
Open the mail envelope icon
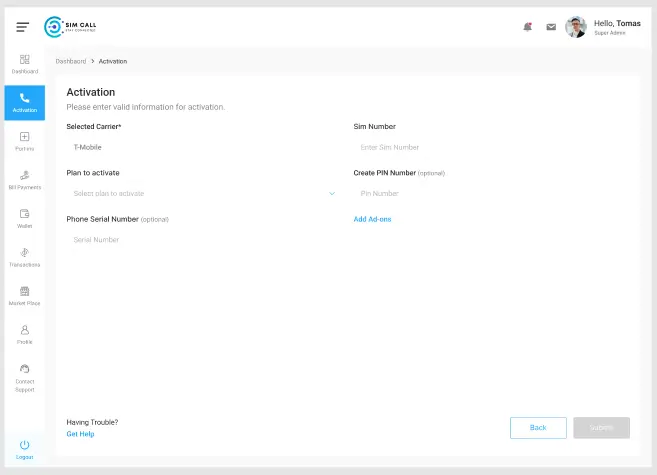click(550, 27)
